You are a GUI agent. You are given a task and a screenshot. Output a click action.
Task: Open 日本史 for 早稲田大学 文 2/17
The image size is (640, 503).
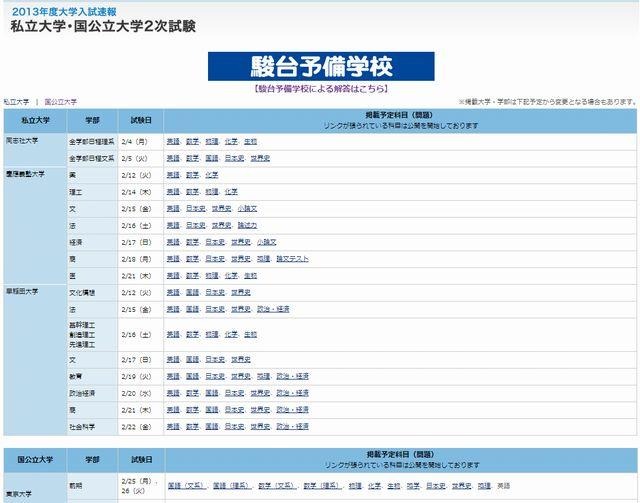[215, 360]
